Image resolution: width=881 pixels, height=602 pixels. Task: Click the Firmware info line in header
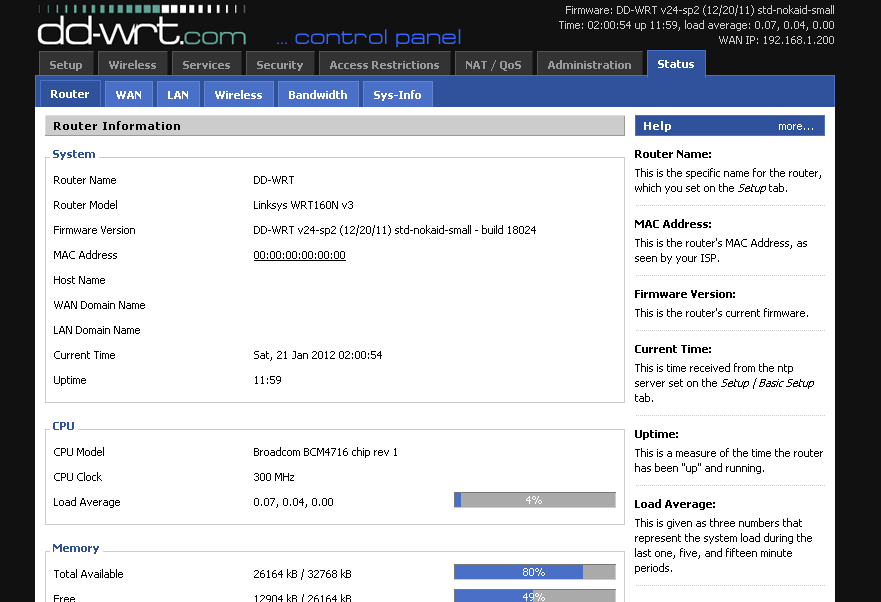(x=700, y=10)
